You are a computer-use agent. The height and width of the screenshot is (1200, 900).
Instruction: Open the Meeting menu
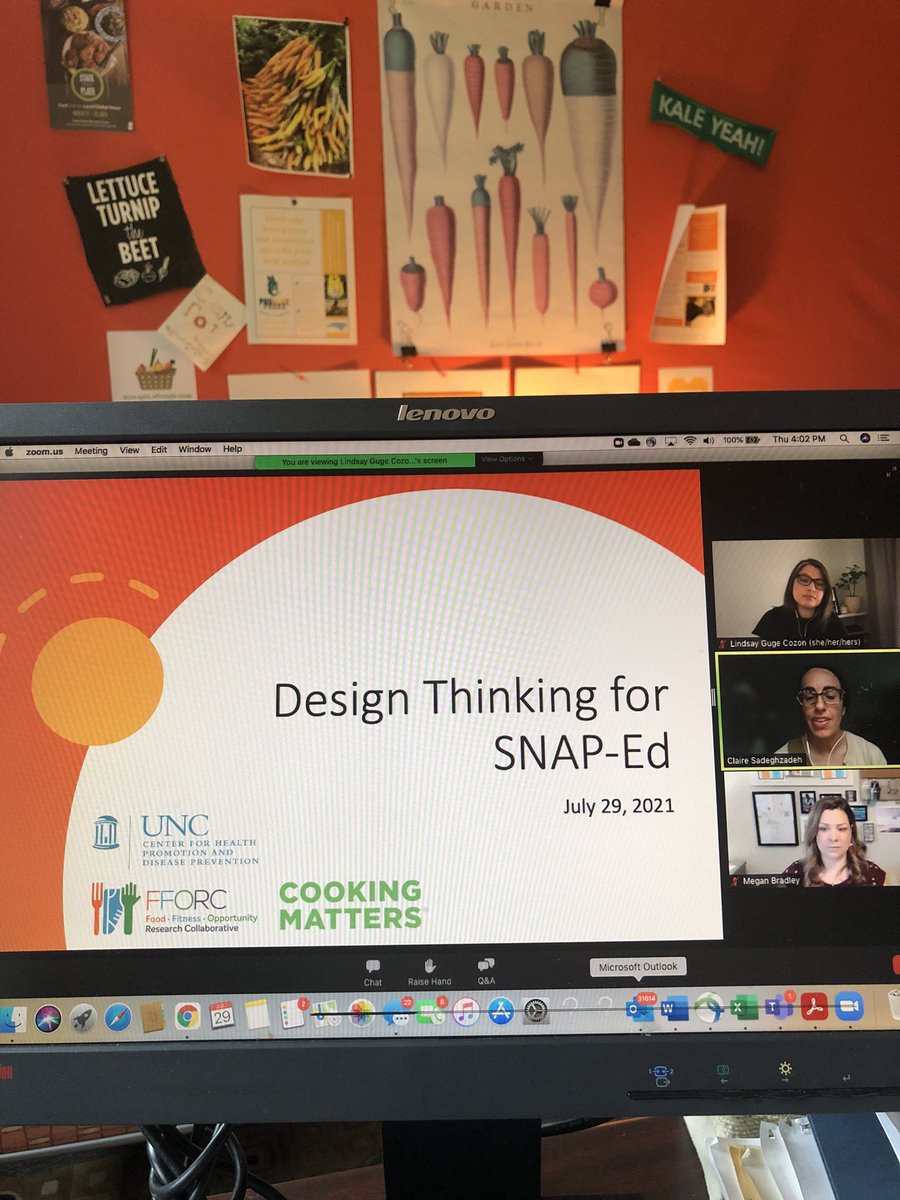91,451
